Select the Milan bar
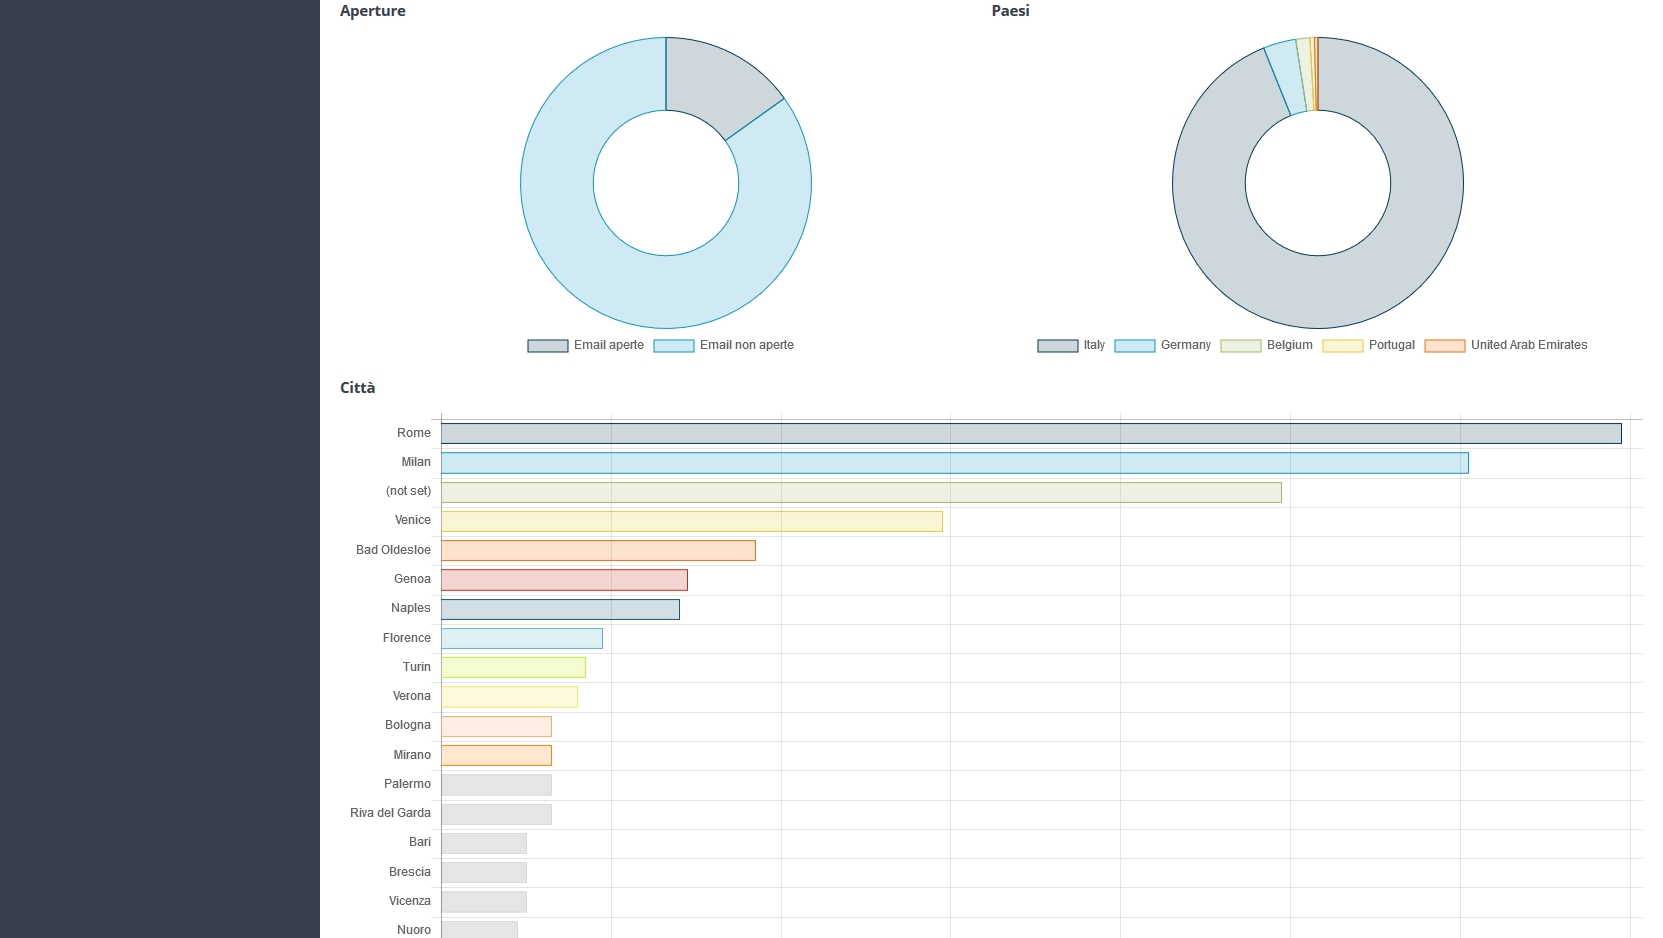 (954, 463)
